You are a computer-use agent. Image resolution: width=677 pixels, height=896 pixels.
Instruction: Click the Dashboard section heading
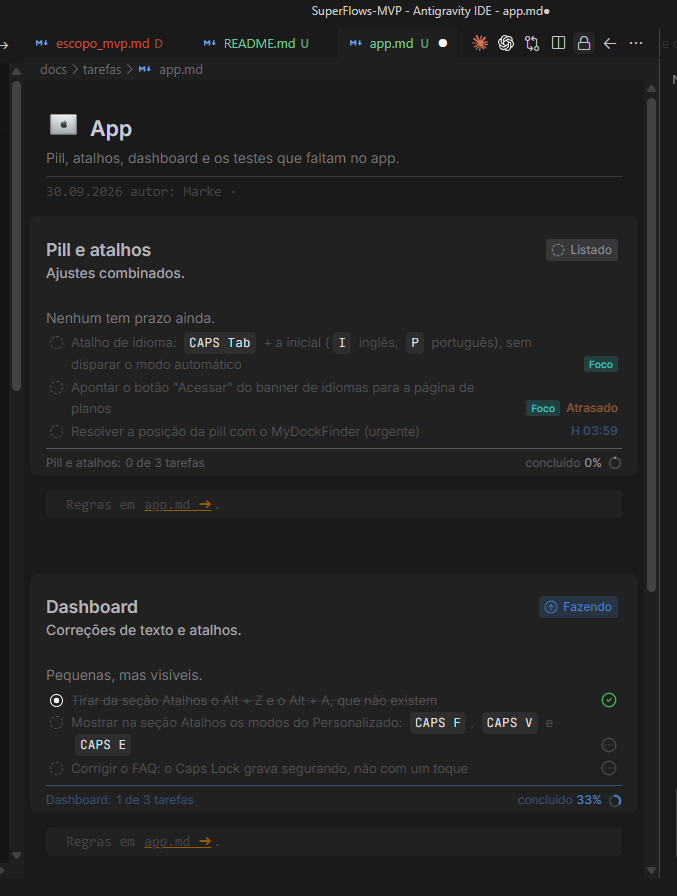[x=92, y=607]
